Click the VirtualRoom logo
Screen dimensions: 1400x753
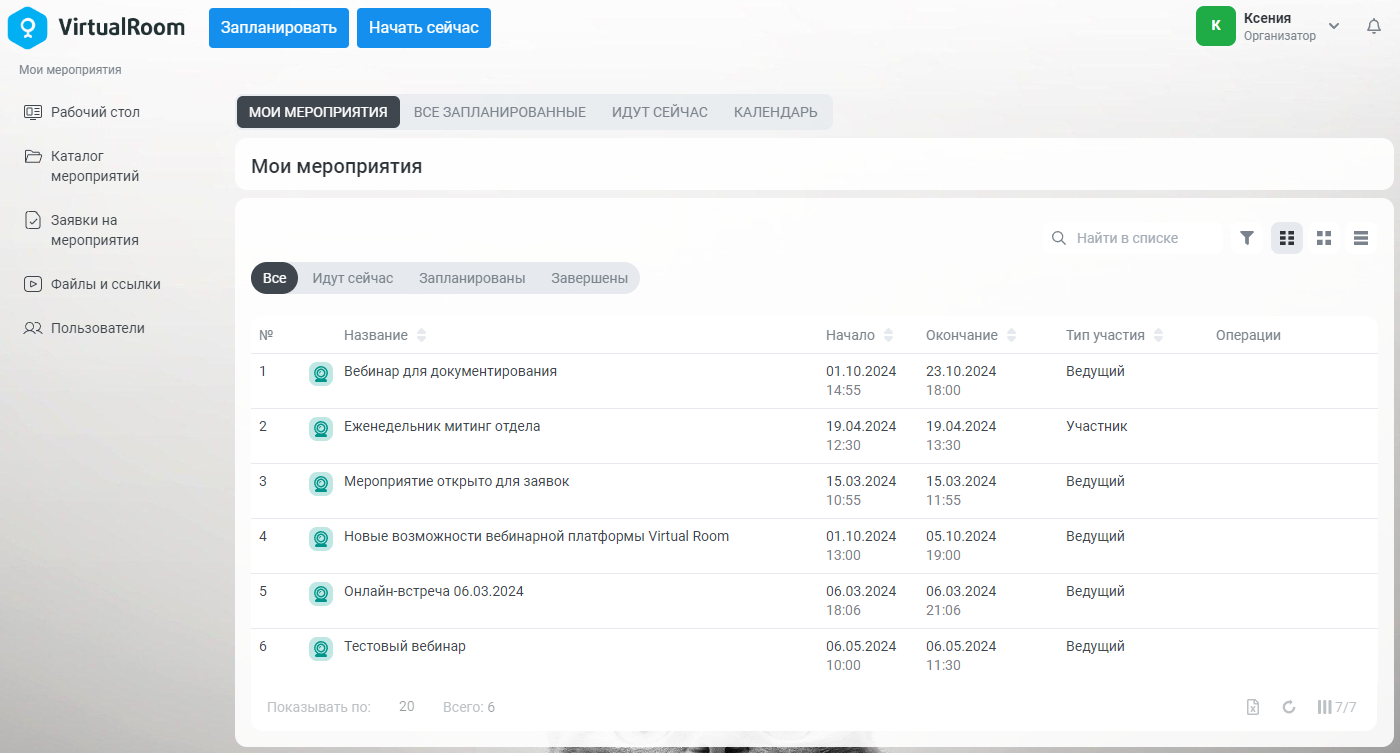click(97, 27)
